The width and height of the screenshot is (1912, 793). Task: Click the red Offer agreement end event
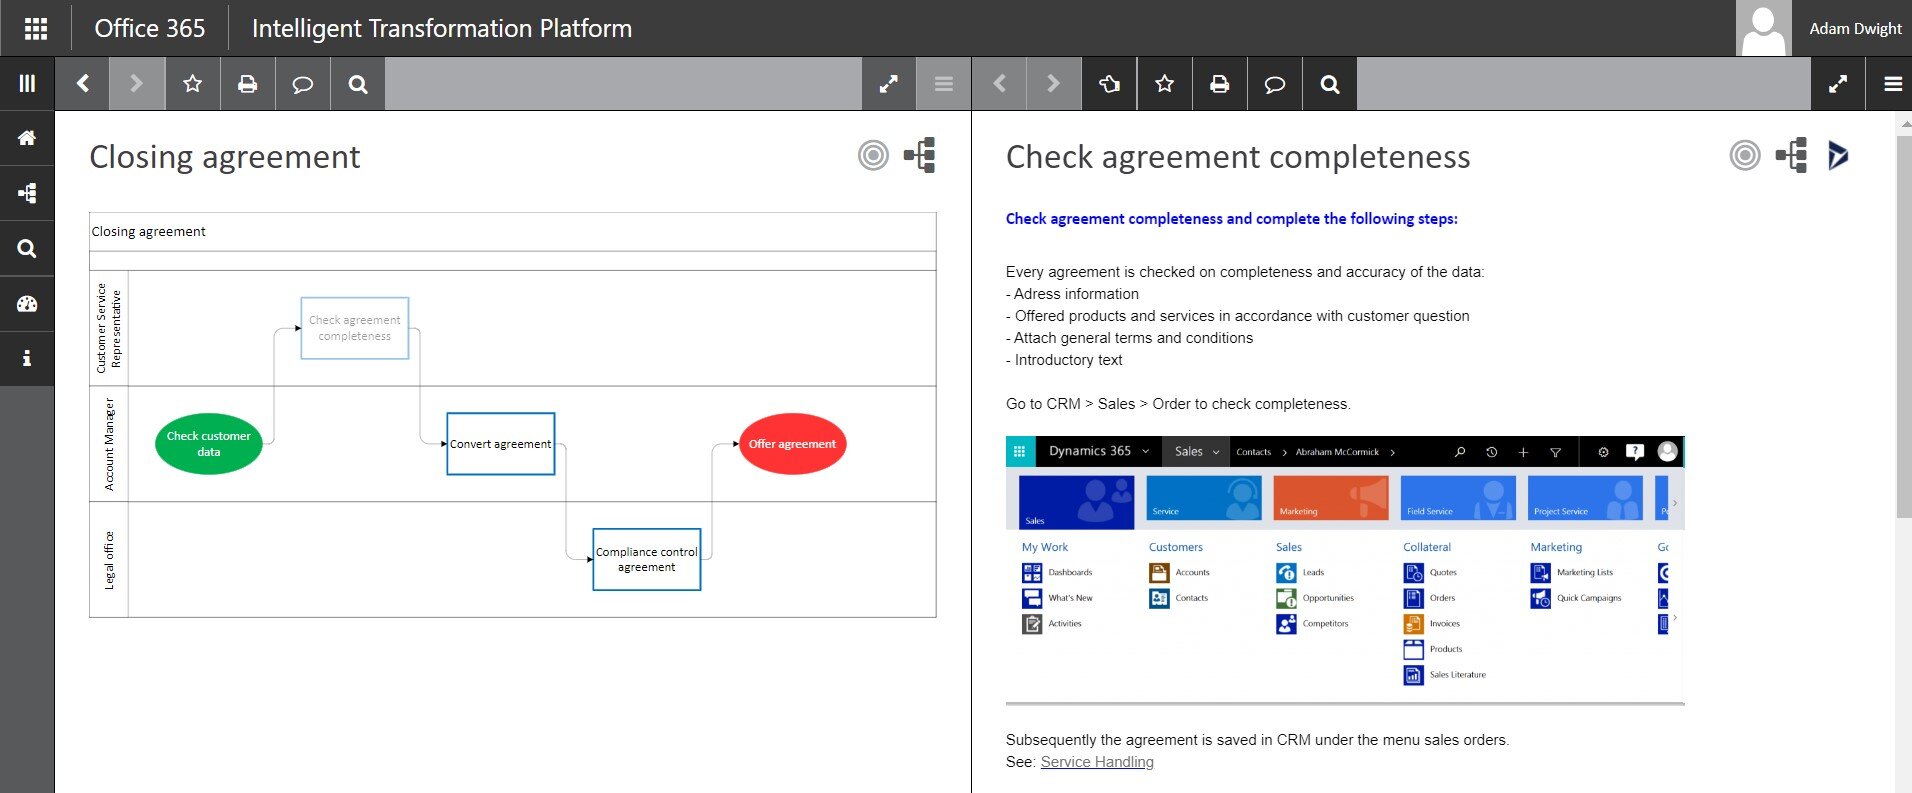click(x=791, y=444)
